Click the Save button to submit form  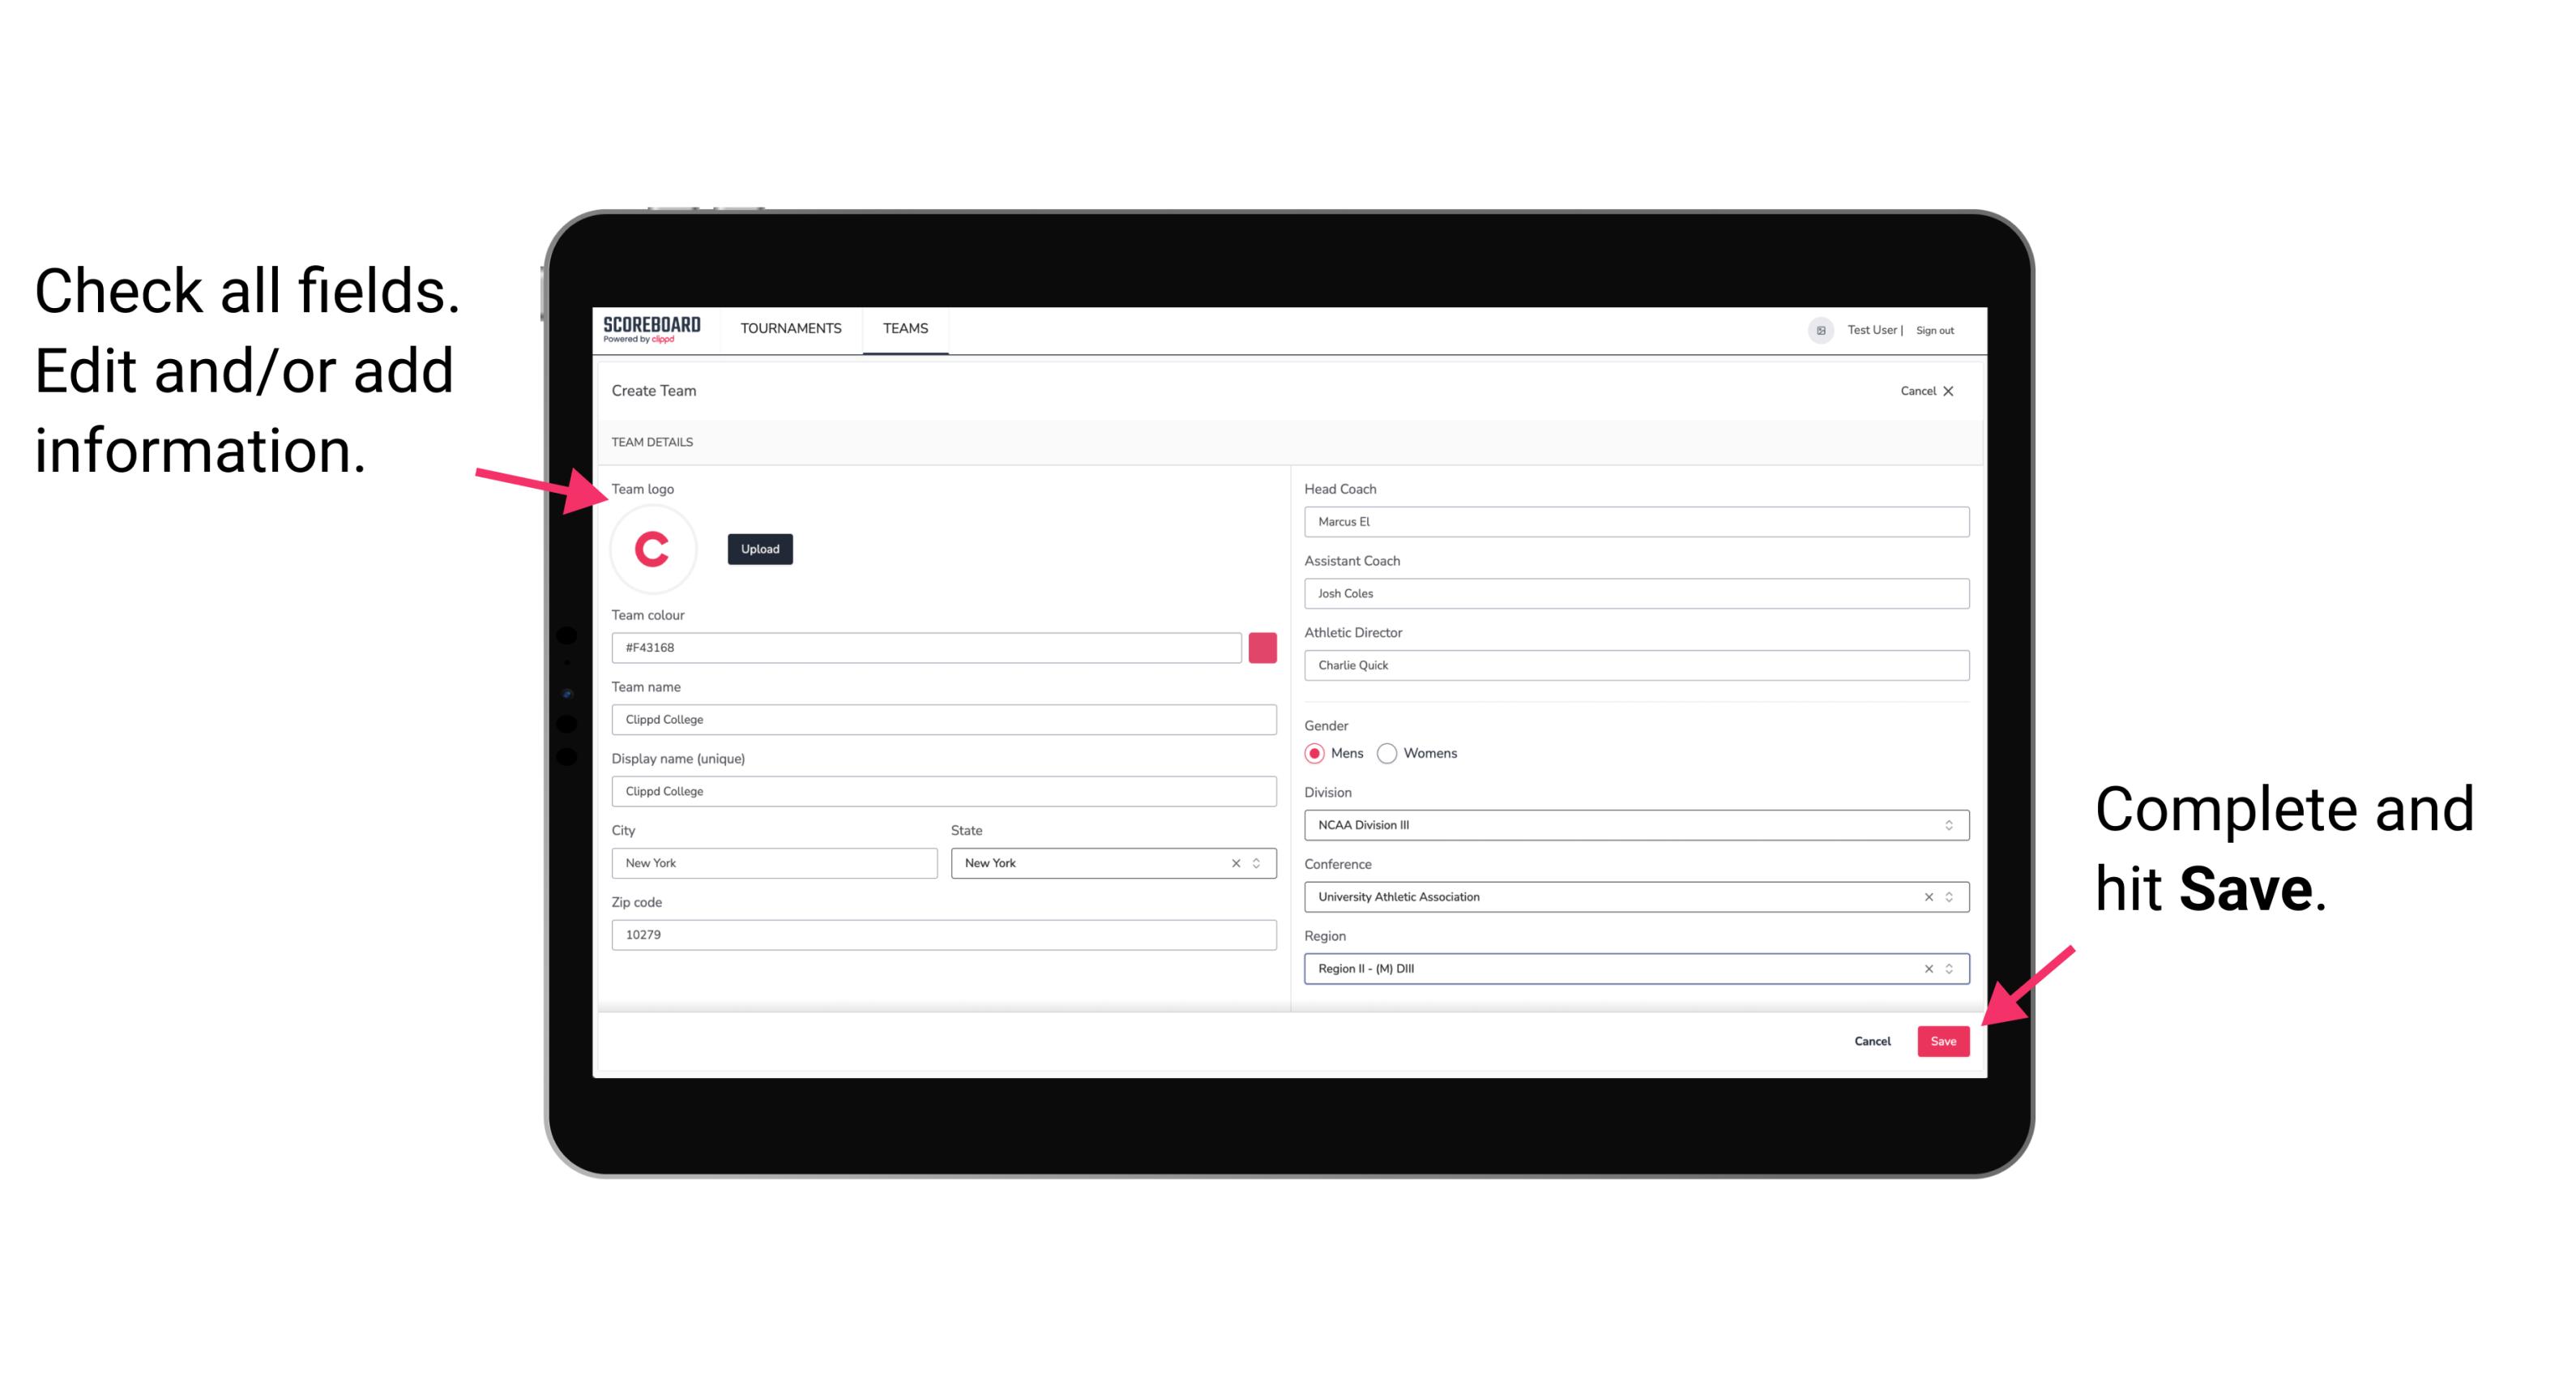tap(1943, 1039)
